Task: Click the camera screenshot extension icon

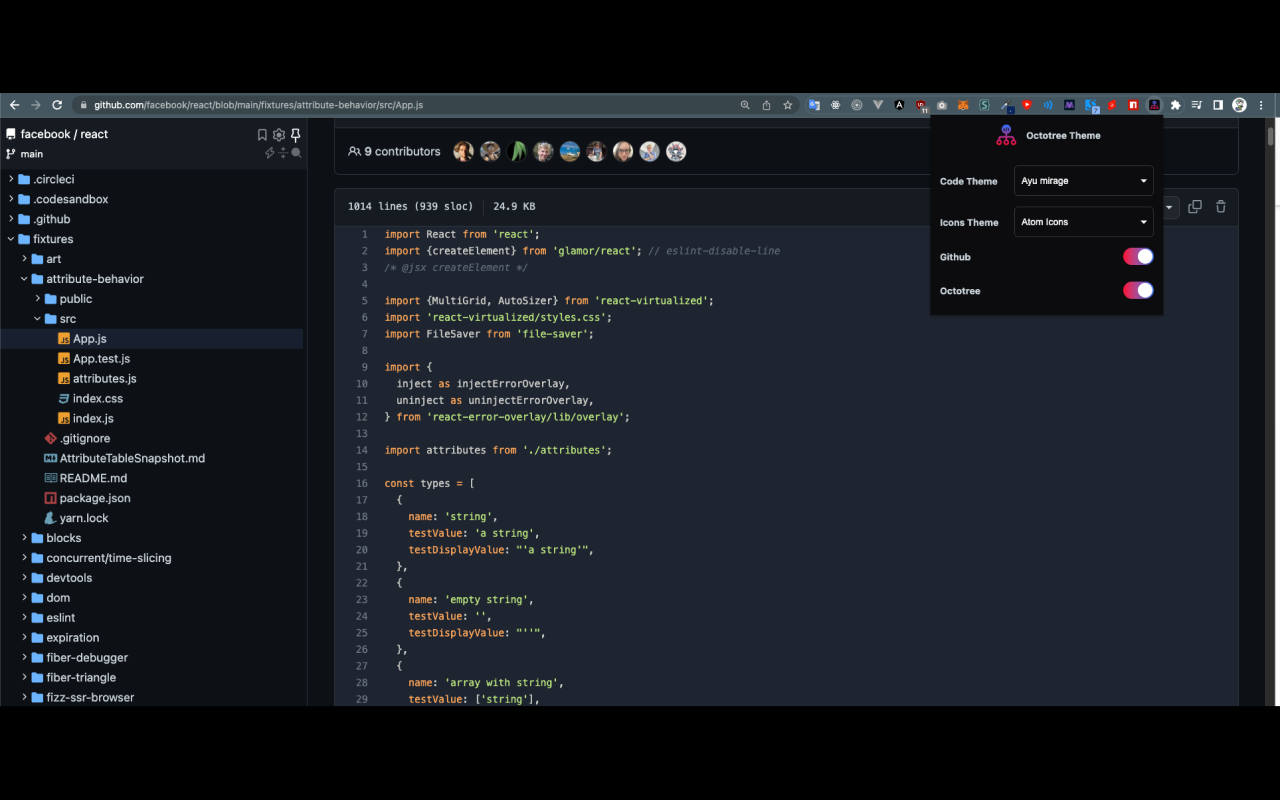Action: (942, 105)
